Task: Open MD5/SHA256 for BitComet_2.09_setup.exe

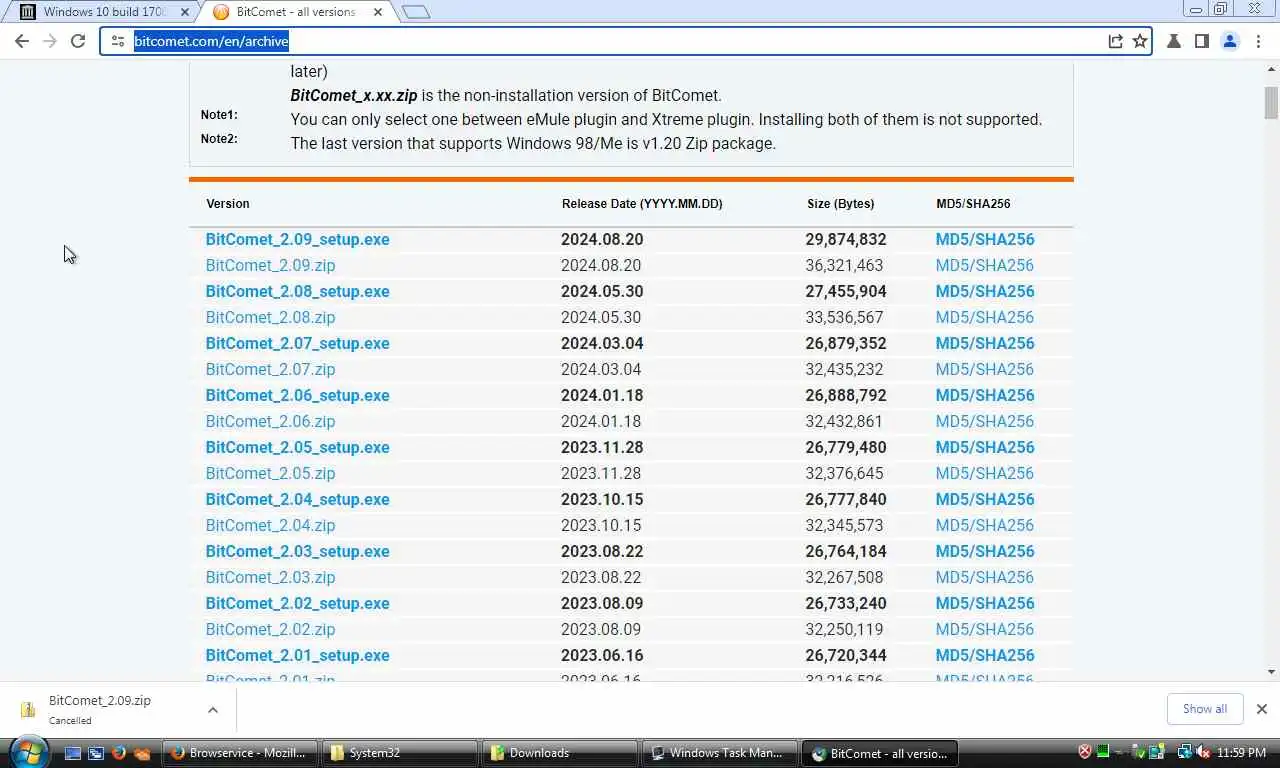Action: (985, 239)
